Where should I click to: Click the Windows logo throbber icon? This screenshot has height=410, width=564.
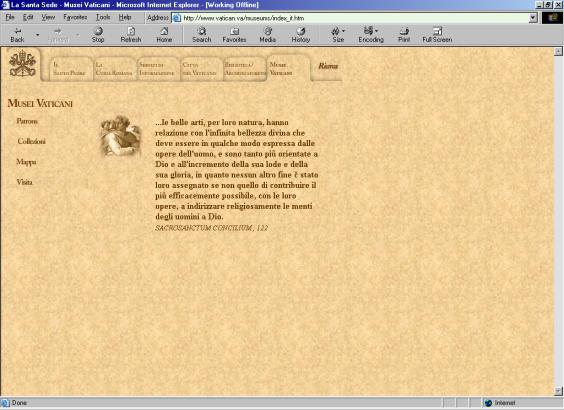click(552, 18)
